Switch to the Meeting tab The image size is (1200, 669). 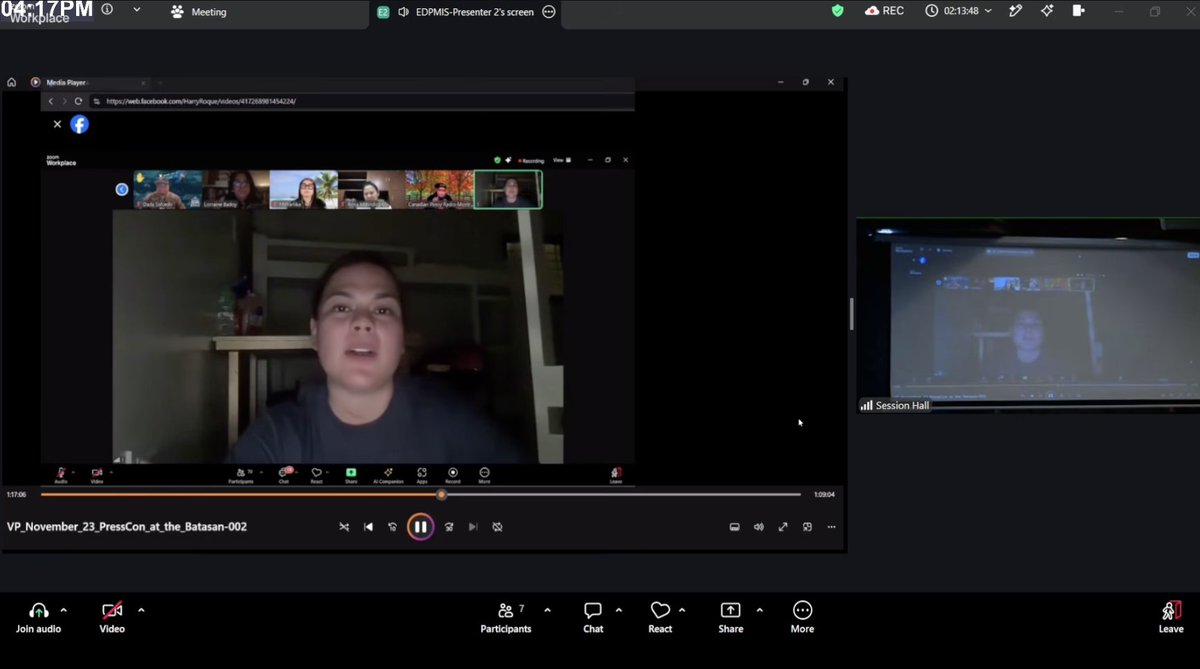click(198, 12)
